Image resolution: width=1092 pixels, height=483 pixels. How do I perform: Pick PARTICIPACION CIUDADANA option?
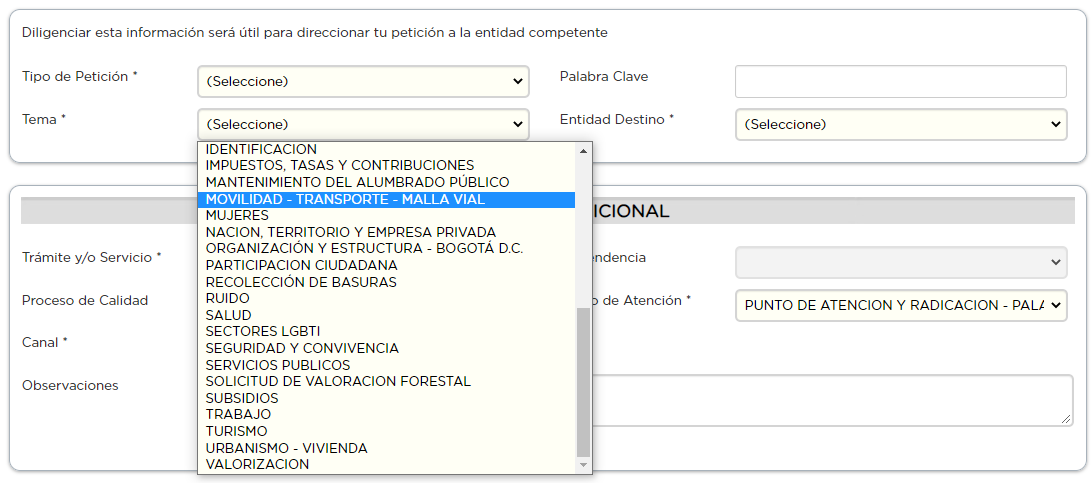click(301, 265)
